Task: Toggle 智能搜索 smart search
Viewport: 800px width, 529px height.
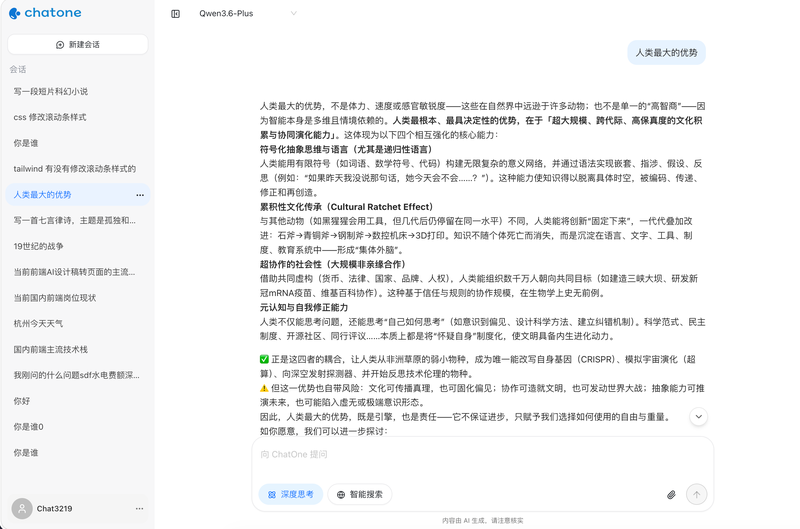Action: pyautogui.click(x=360, y=494)
